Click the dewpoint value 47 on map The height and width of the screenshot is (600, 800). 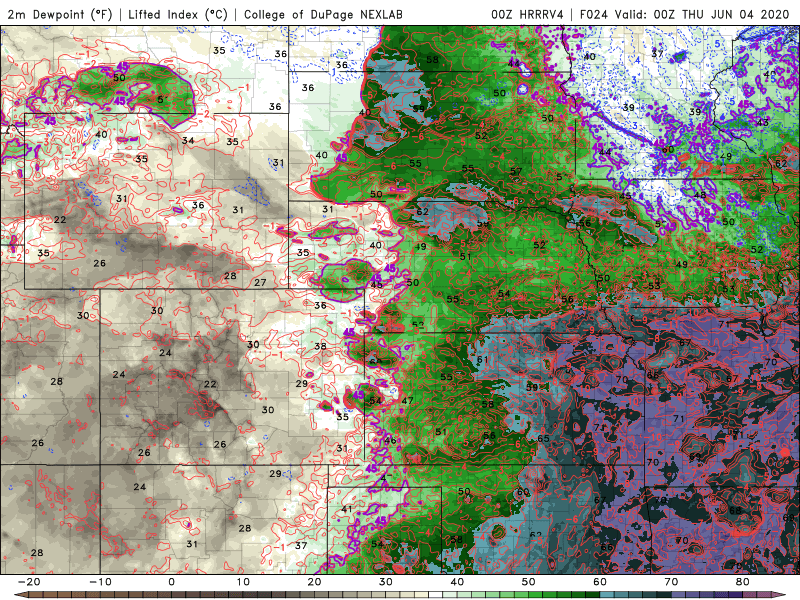(x=407, y=401)
